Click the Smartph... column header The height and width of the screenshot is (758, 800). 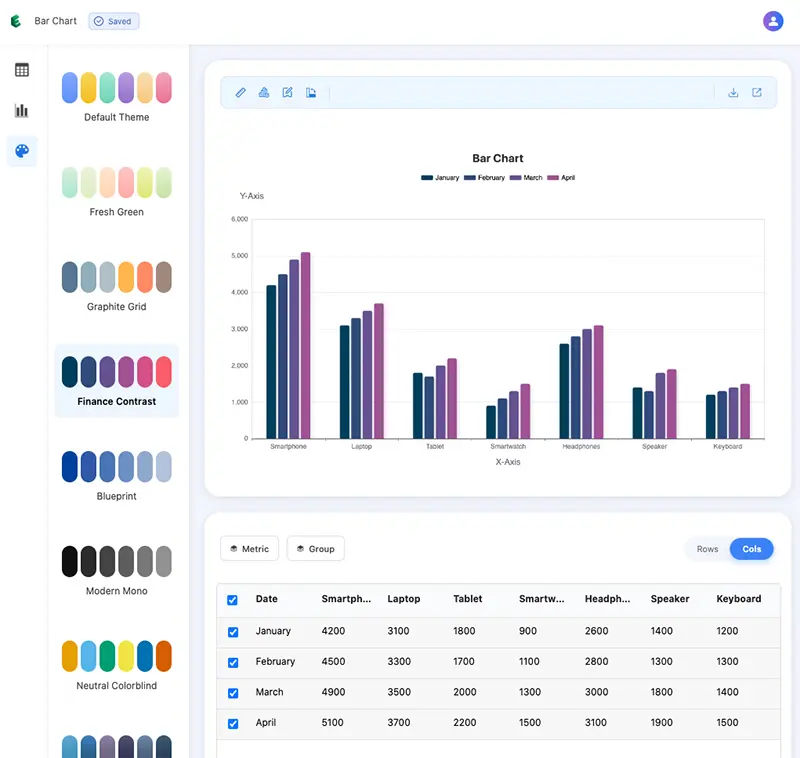click(x=346, y=599)
